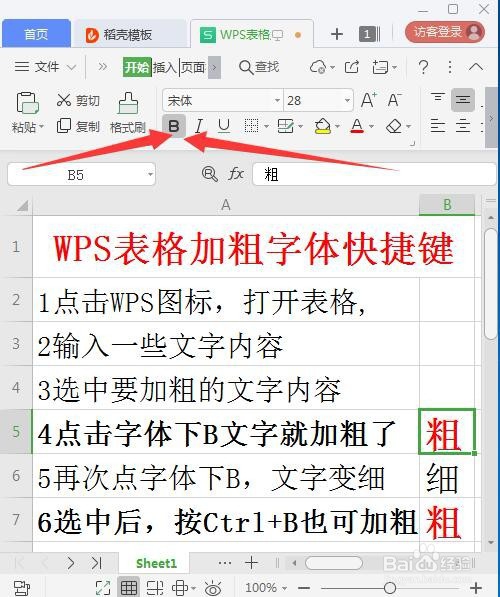Collapse the ribbon with the caret icon
500x597 pixels.
476,67
